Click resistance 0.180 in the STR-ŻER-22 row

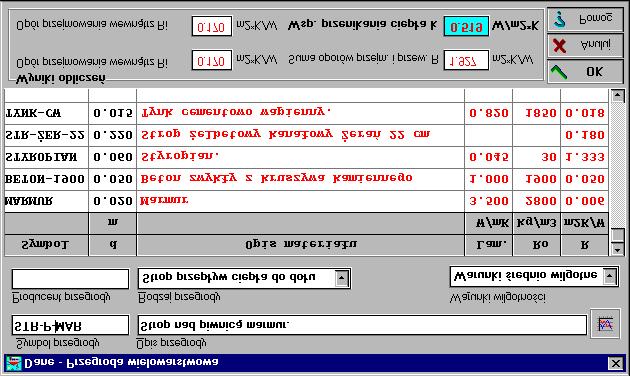585,135
